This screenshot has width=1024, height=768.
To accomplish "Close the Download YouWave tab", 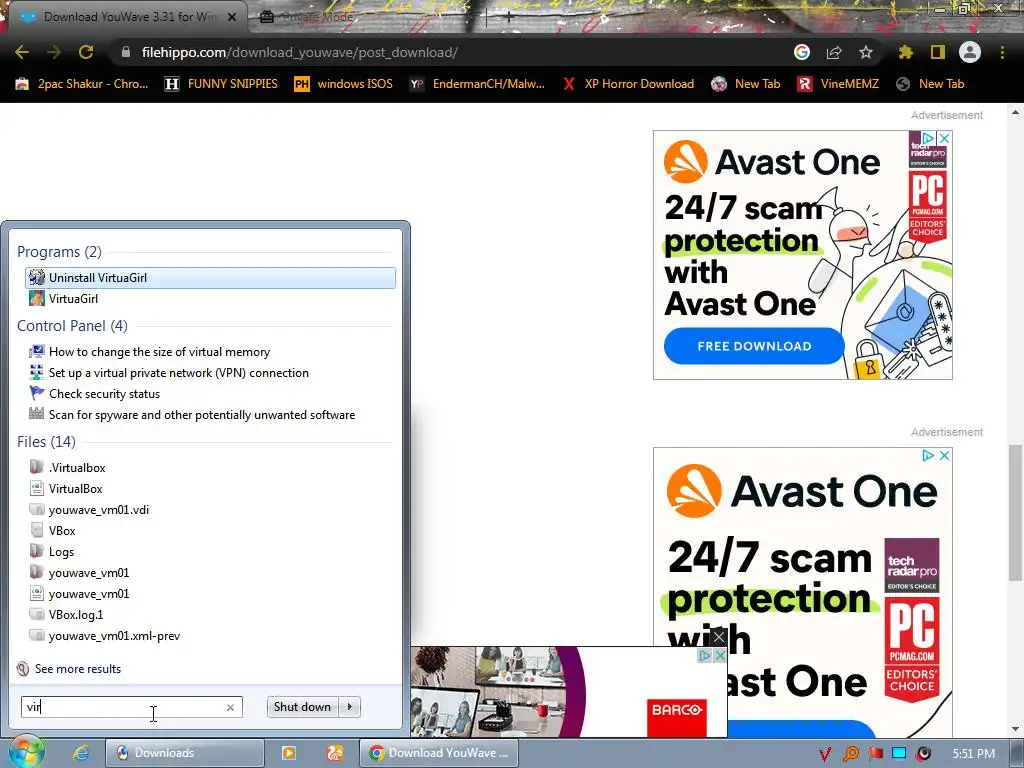I will 232,17.
